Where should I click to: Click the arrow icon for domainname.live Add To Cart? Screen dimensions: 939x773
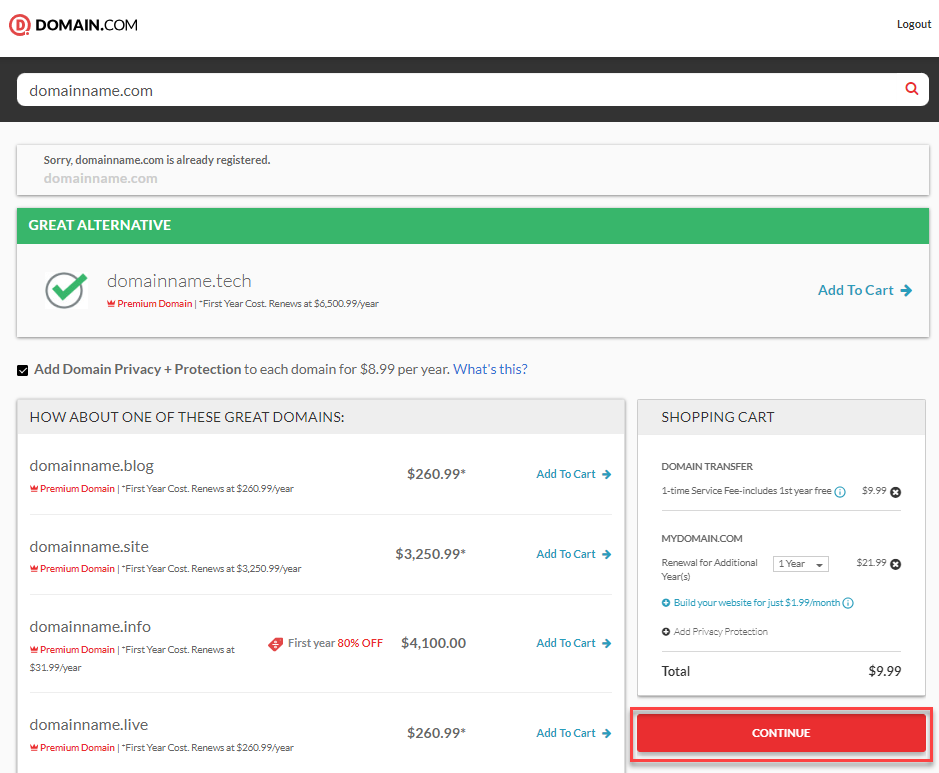point(607,733)
